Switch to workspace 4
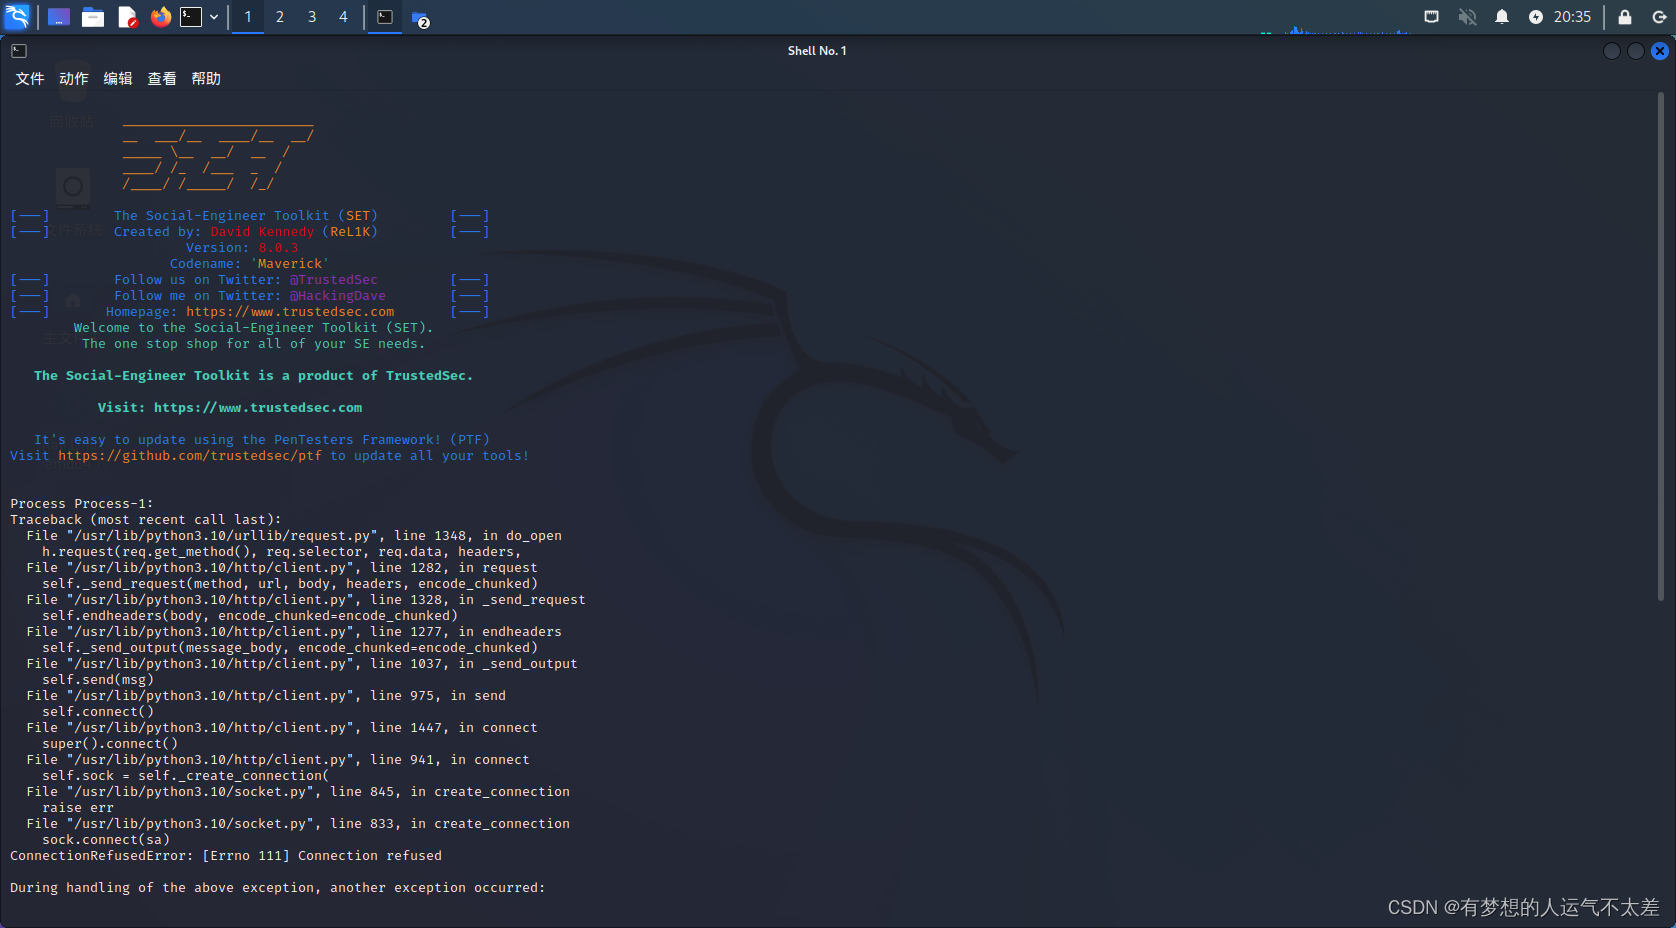Viewport: 1676px width, 928px height. point(343,17)
